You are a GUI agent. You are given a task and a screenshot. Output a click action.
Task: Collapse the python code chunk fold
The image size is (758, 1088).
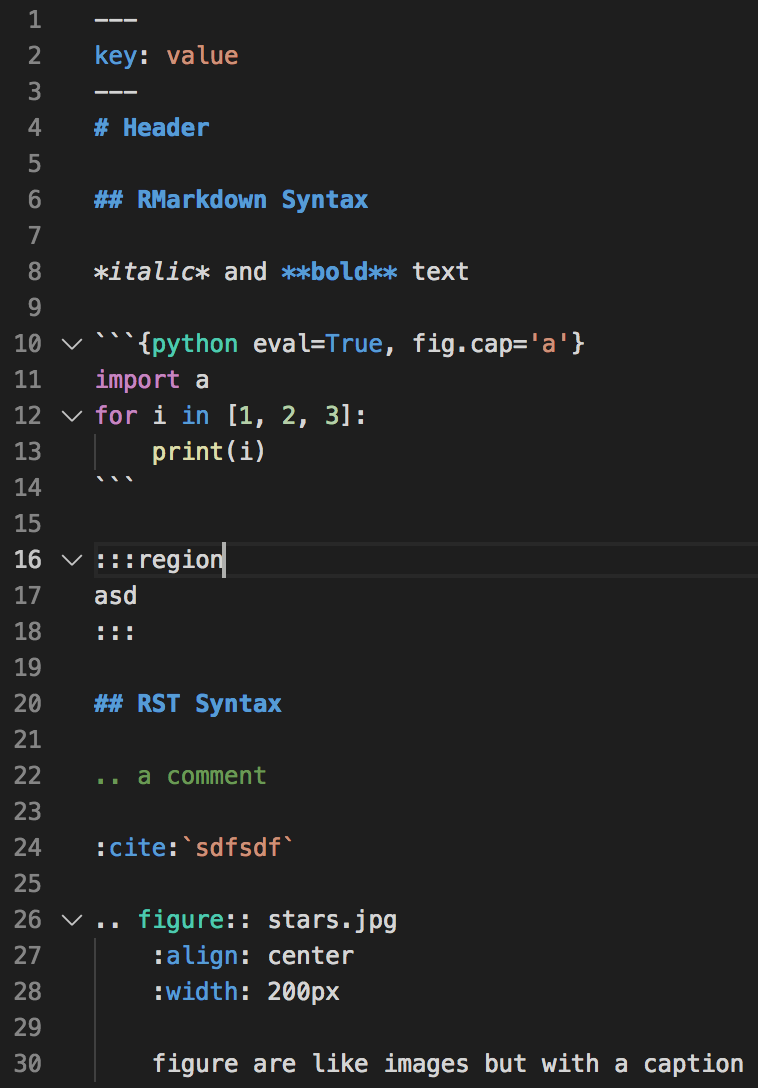pos(72,344)
